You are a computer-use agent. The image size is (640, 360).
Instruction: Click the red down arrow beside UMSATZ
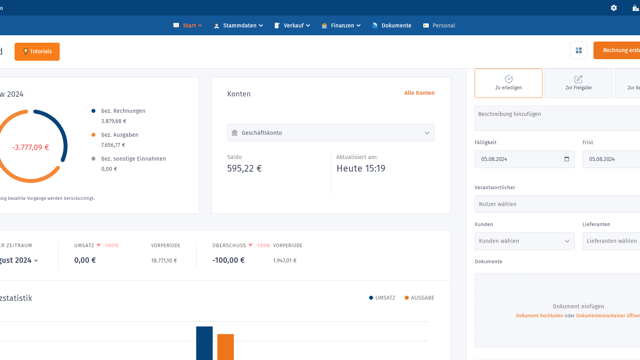(x=98, y=245)
